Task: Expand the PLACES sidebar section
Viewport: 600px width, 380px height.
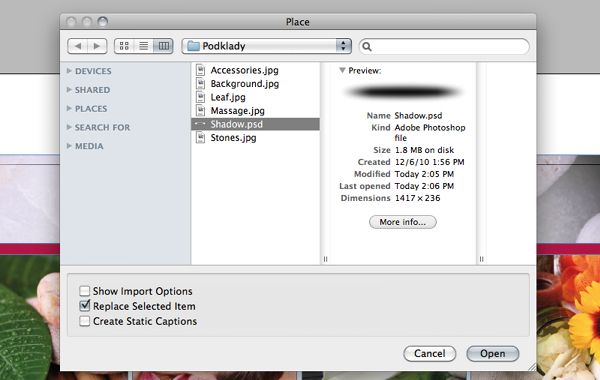Action: 69,108
